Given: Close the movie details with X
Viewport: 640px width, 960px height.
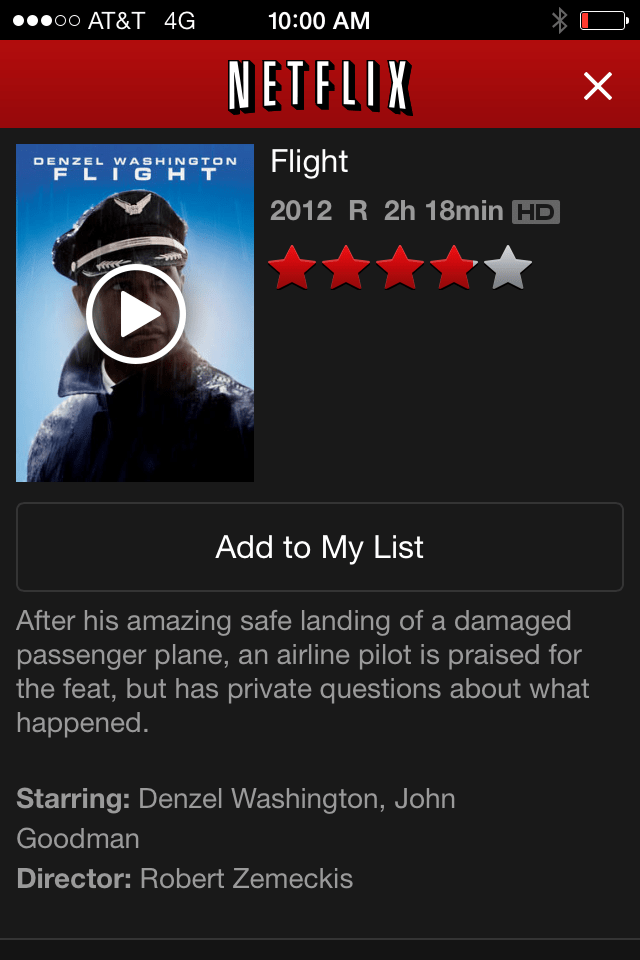Looking at the screenshot, I should click(x=598, y=86).
